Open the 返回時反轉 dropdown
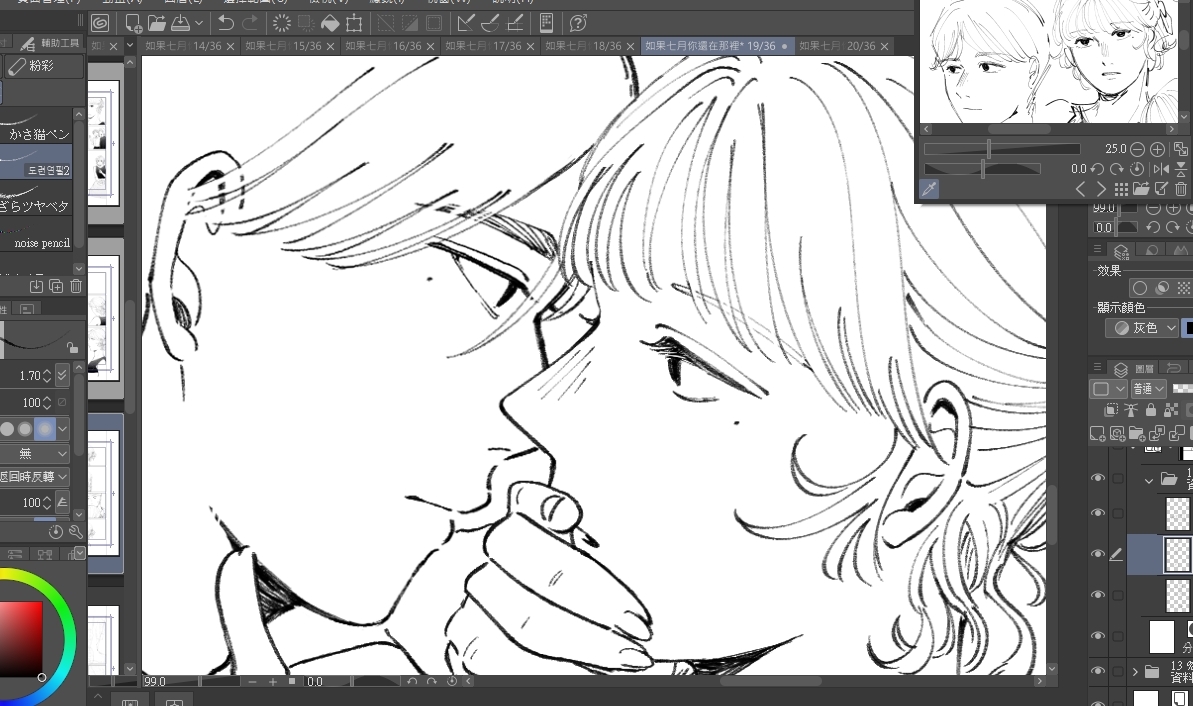The image size is (1193, 706). (x=35, y=477)
